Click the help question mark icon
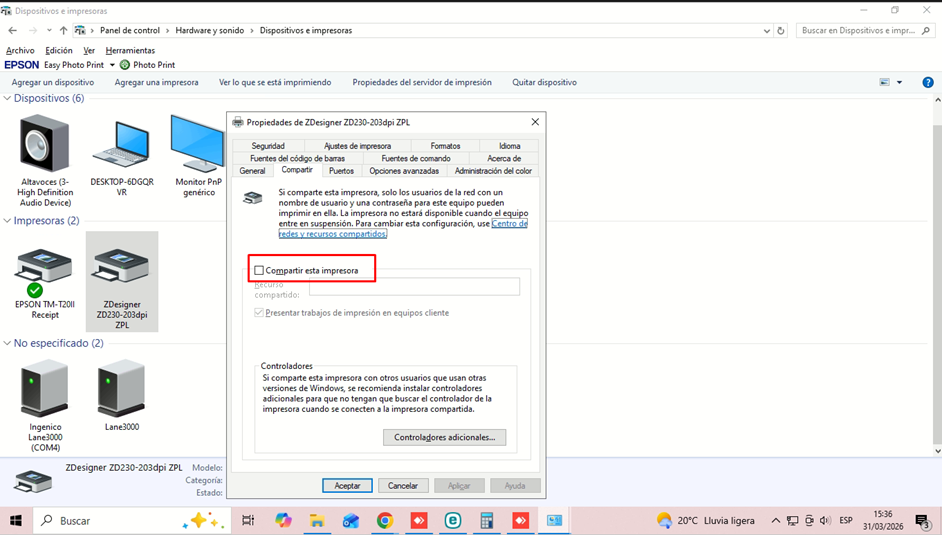942x535 pixels. (927, 82)
